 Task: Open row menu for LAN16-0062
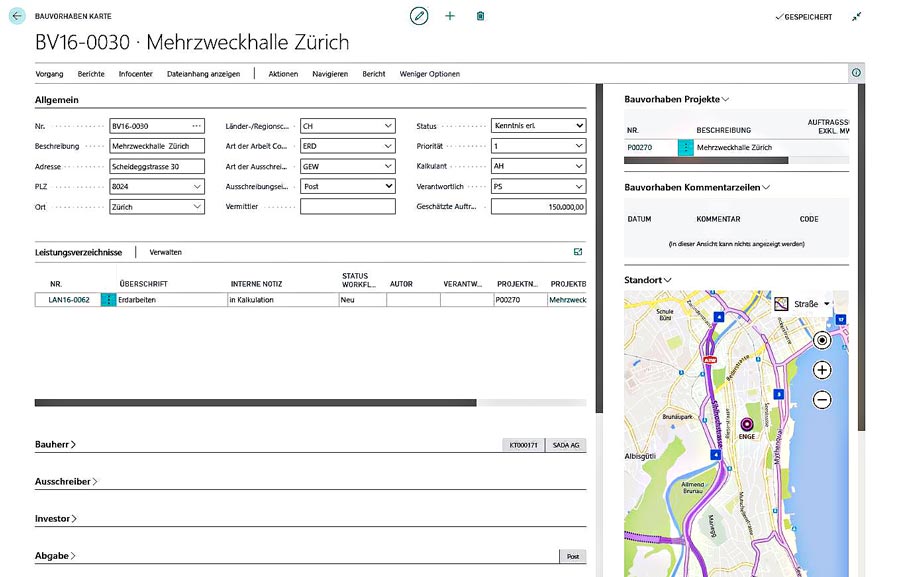click(108, 300)
